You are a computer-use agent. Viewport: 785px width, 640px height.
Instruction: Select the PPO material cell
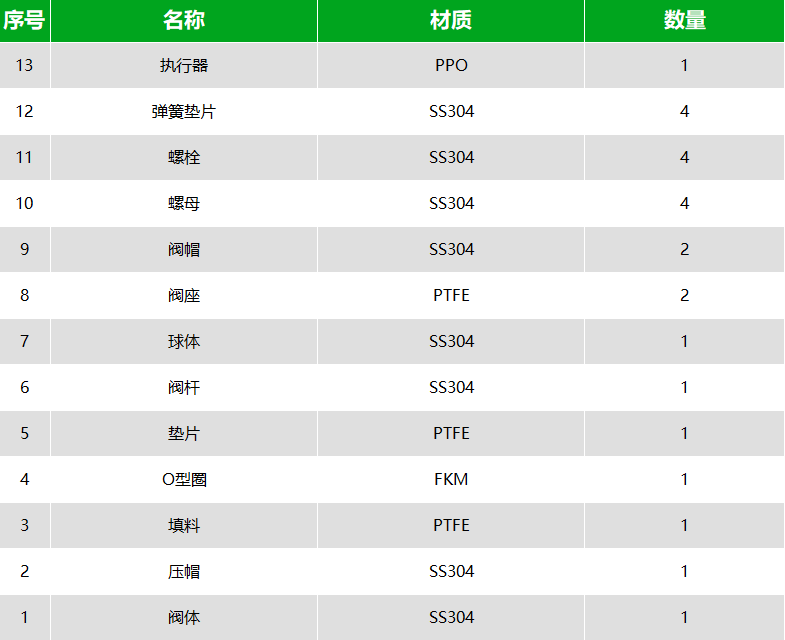pyautogui.click(x=451, y=65)
